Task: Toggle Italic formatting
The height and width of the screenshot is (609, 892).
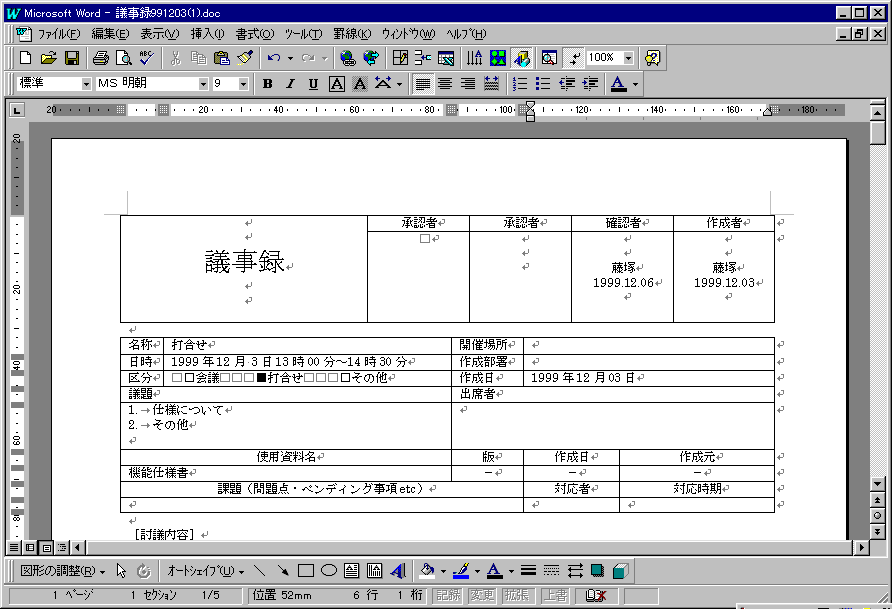Action: [290, 84]
